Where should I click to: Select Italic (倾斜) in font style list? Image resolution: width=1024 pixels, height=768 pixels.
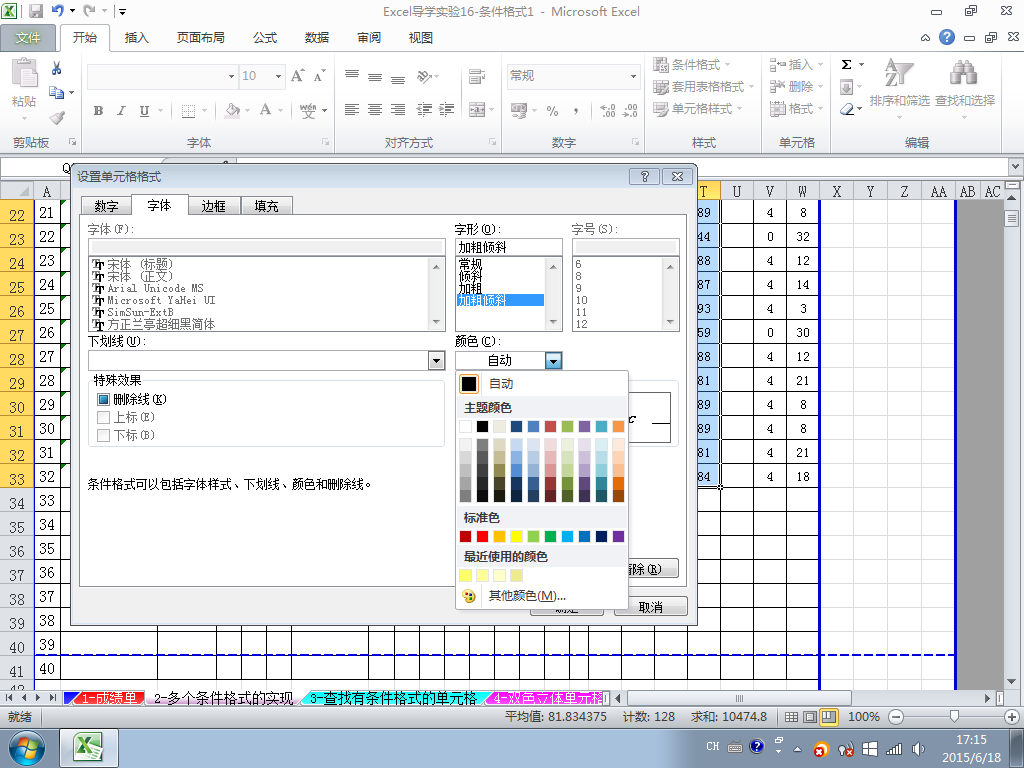tap(470, 276)
